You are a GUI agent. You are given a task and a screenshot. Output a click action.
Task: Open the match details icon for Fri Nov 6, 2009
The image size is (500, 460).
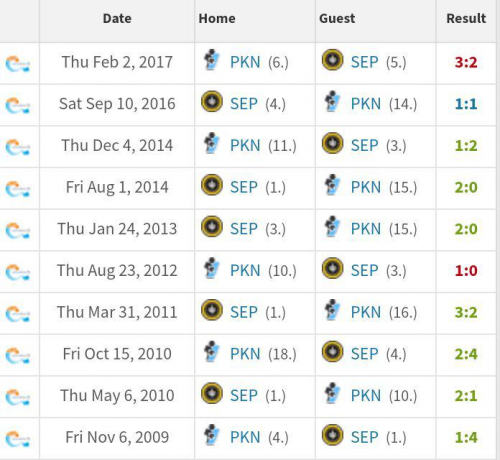pos(18,439)
